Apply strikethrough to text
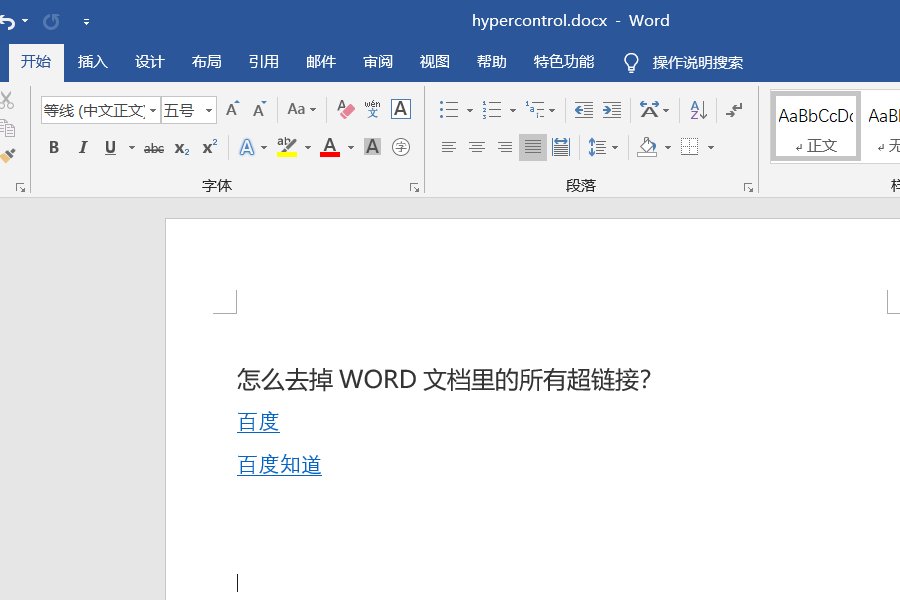 click(153, 147)
